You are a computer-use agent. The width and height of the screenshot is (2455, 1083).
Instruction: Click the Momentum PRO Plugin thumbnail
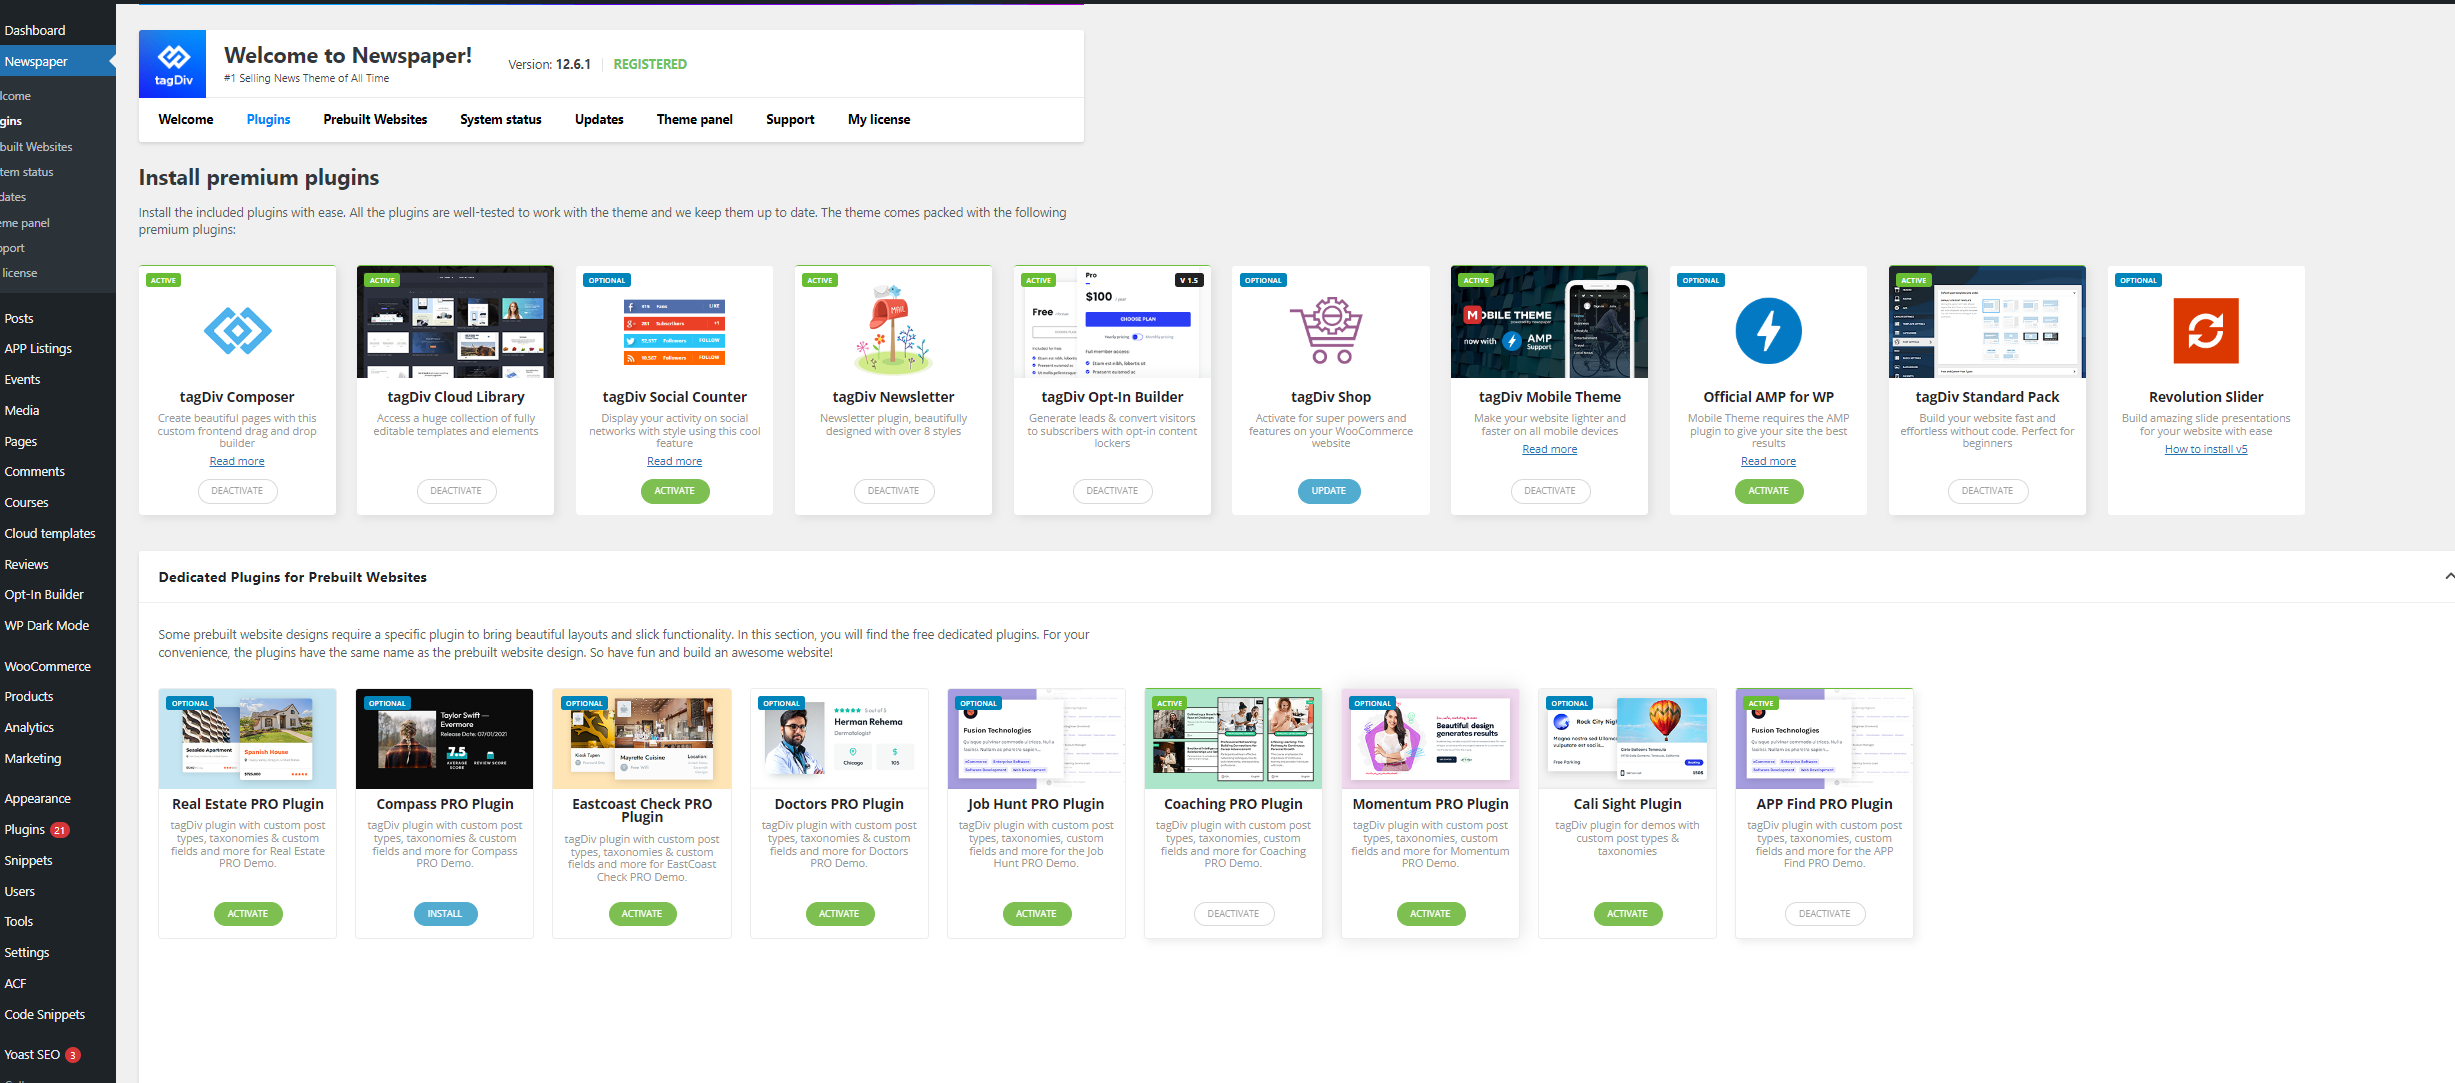click(x=1430, y=739)
